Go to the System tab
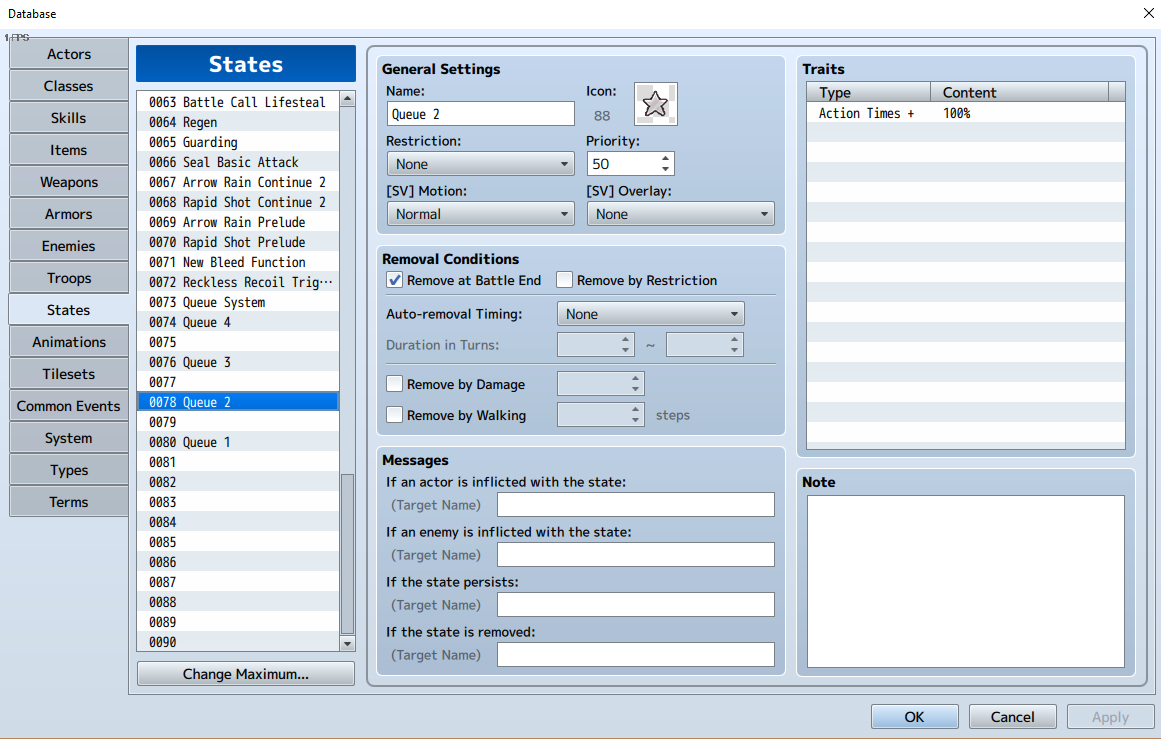1161x739 pixels. pyautogui.click(x=69, y=438)
